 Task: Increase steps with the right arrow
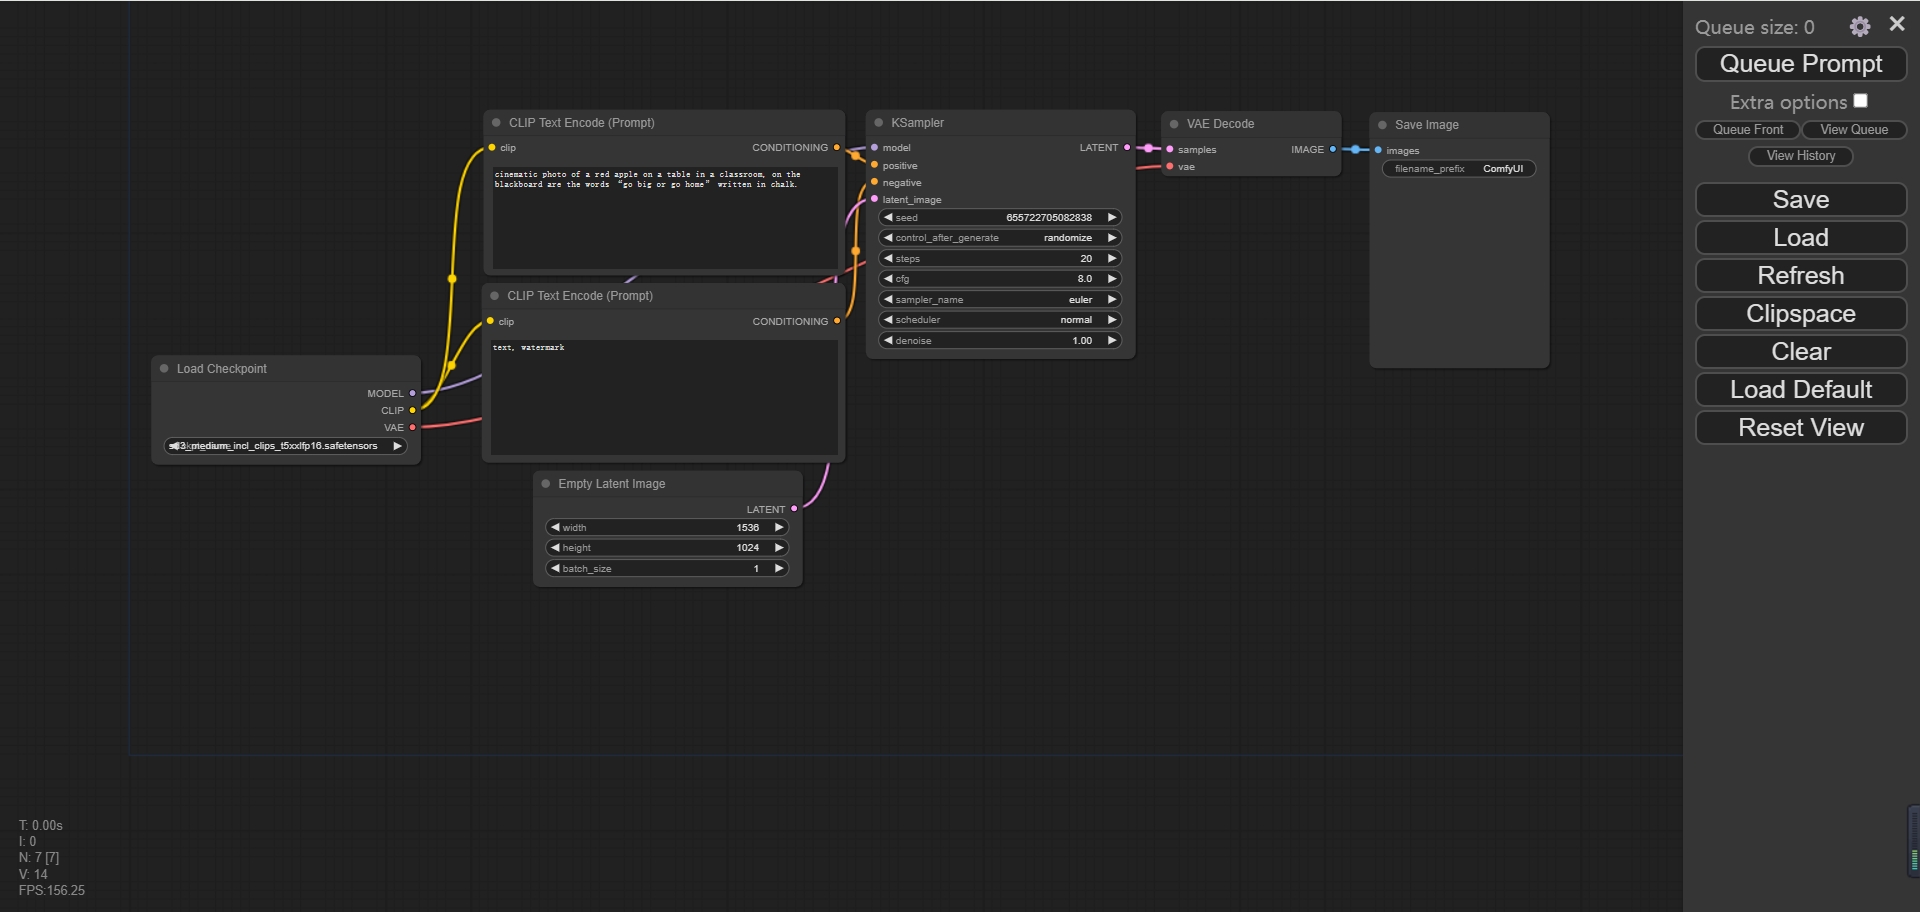point(1111,259)
